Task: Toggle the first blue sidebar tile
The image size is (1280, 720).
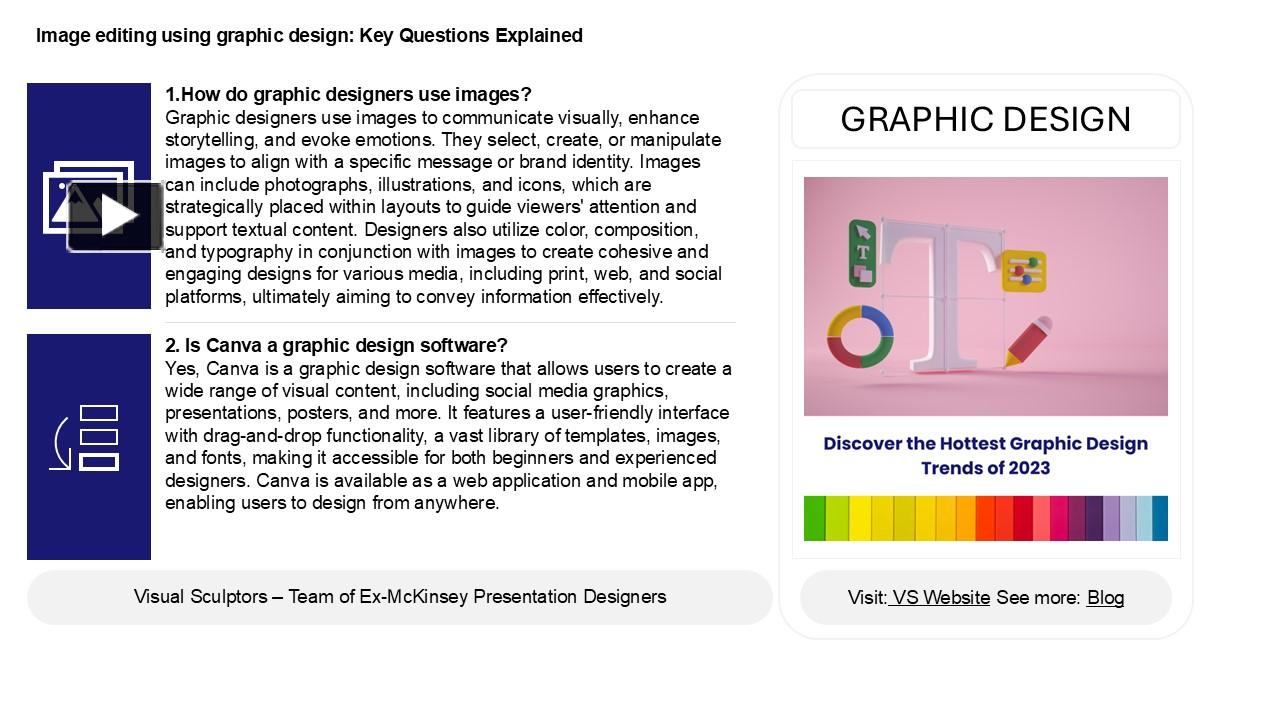Action: point(89,195)
